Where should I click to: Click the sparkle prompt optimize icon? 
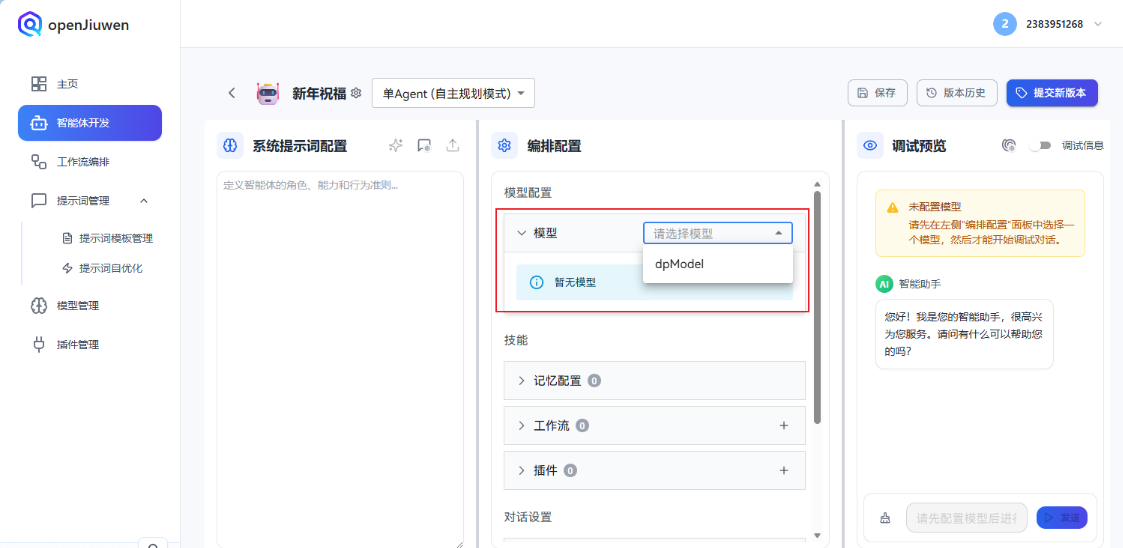395,145
